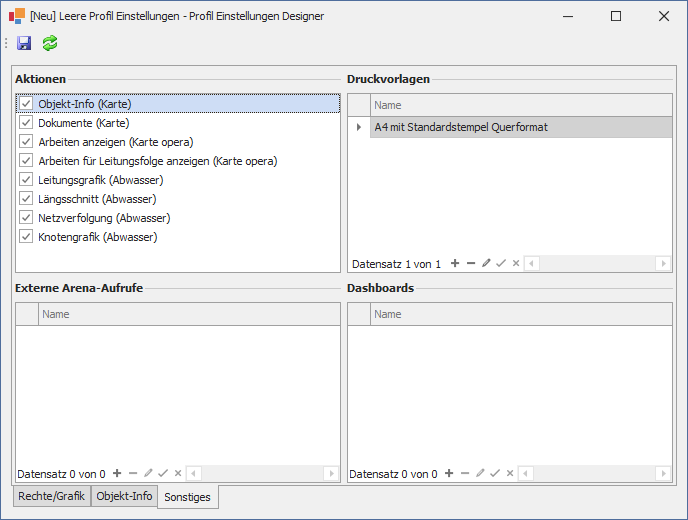Open the Objekt-Info tab
Image resolution: width=688 pixels, height=520 pixels.
pos(124,496)
